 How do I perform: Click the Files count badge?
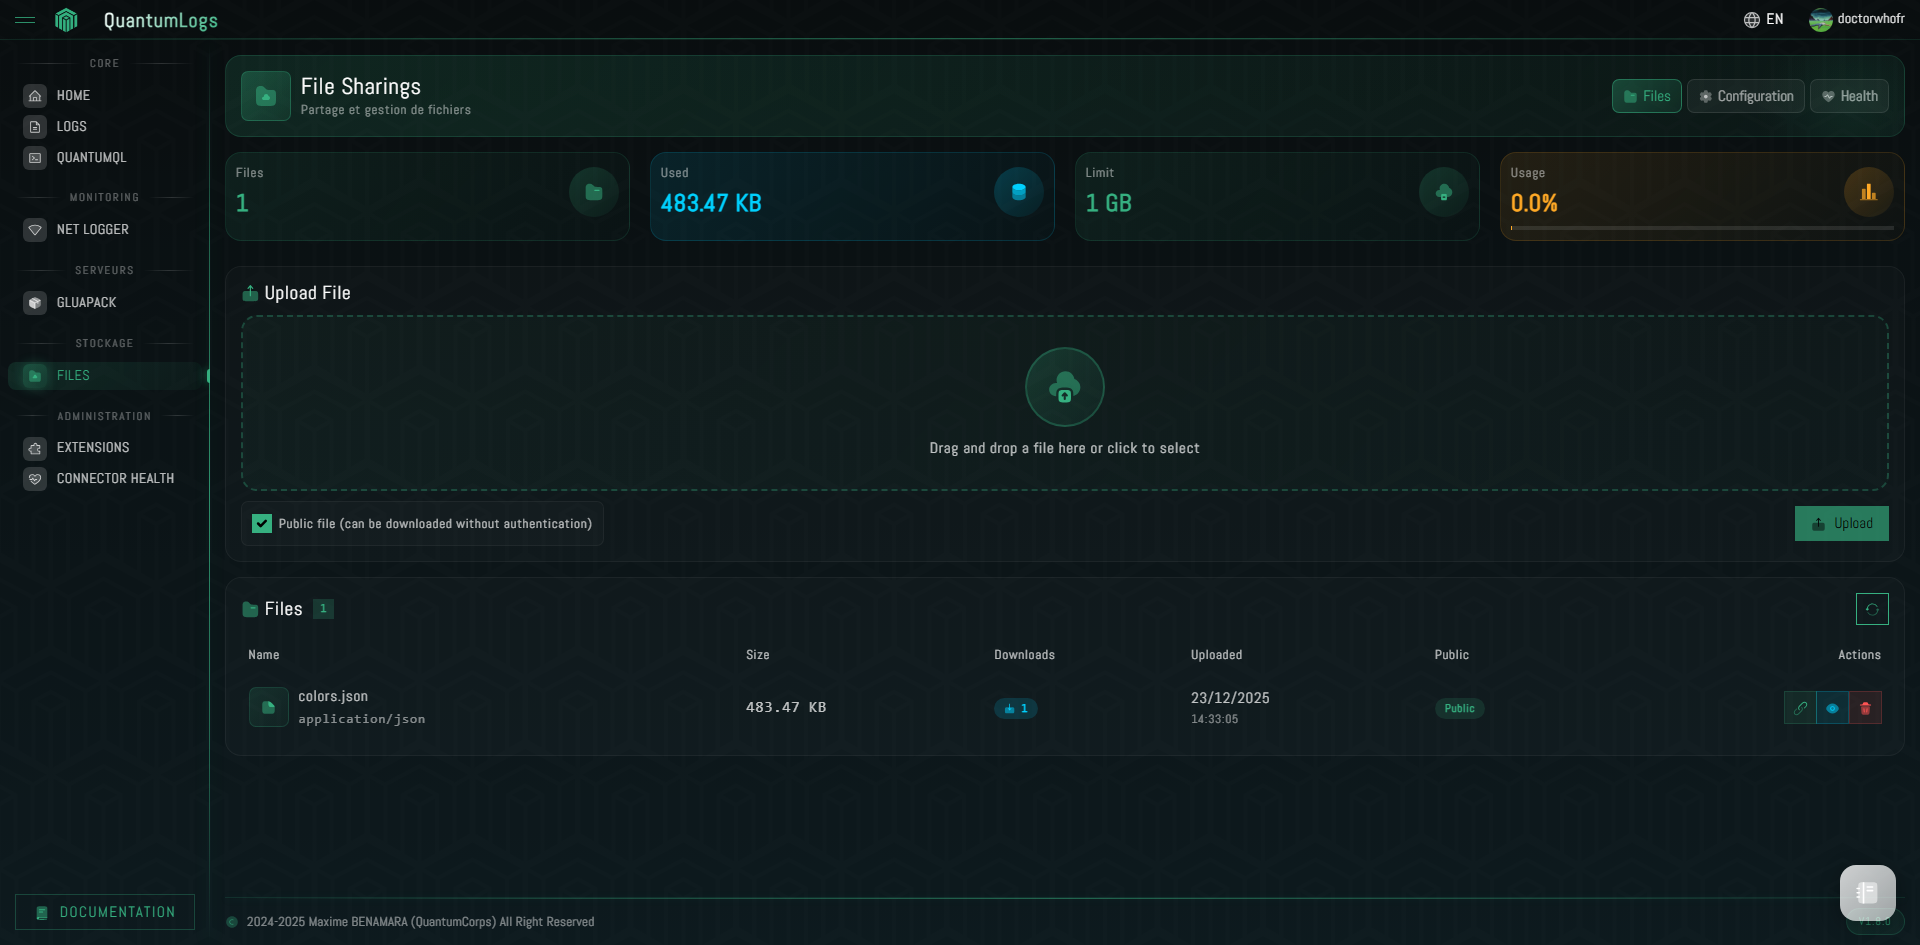click(323, 609)
